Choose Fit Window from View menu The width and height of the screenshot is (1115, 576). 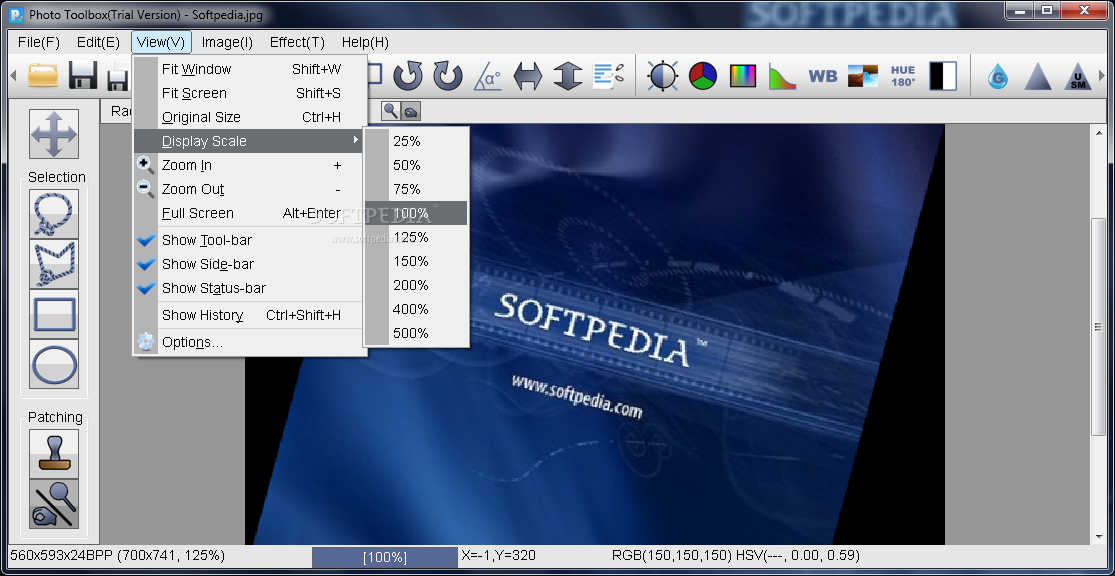point(250,69)
